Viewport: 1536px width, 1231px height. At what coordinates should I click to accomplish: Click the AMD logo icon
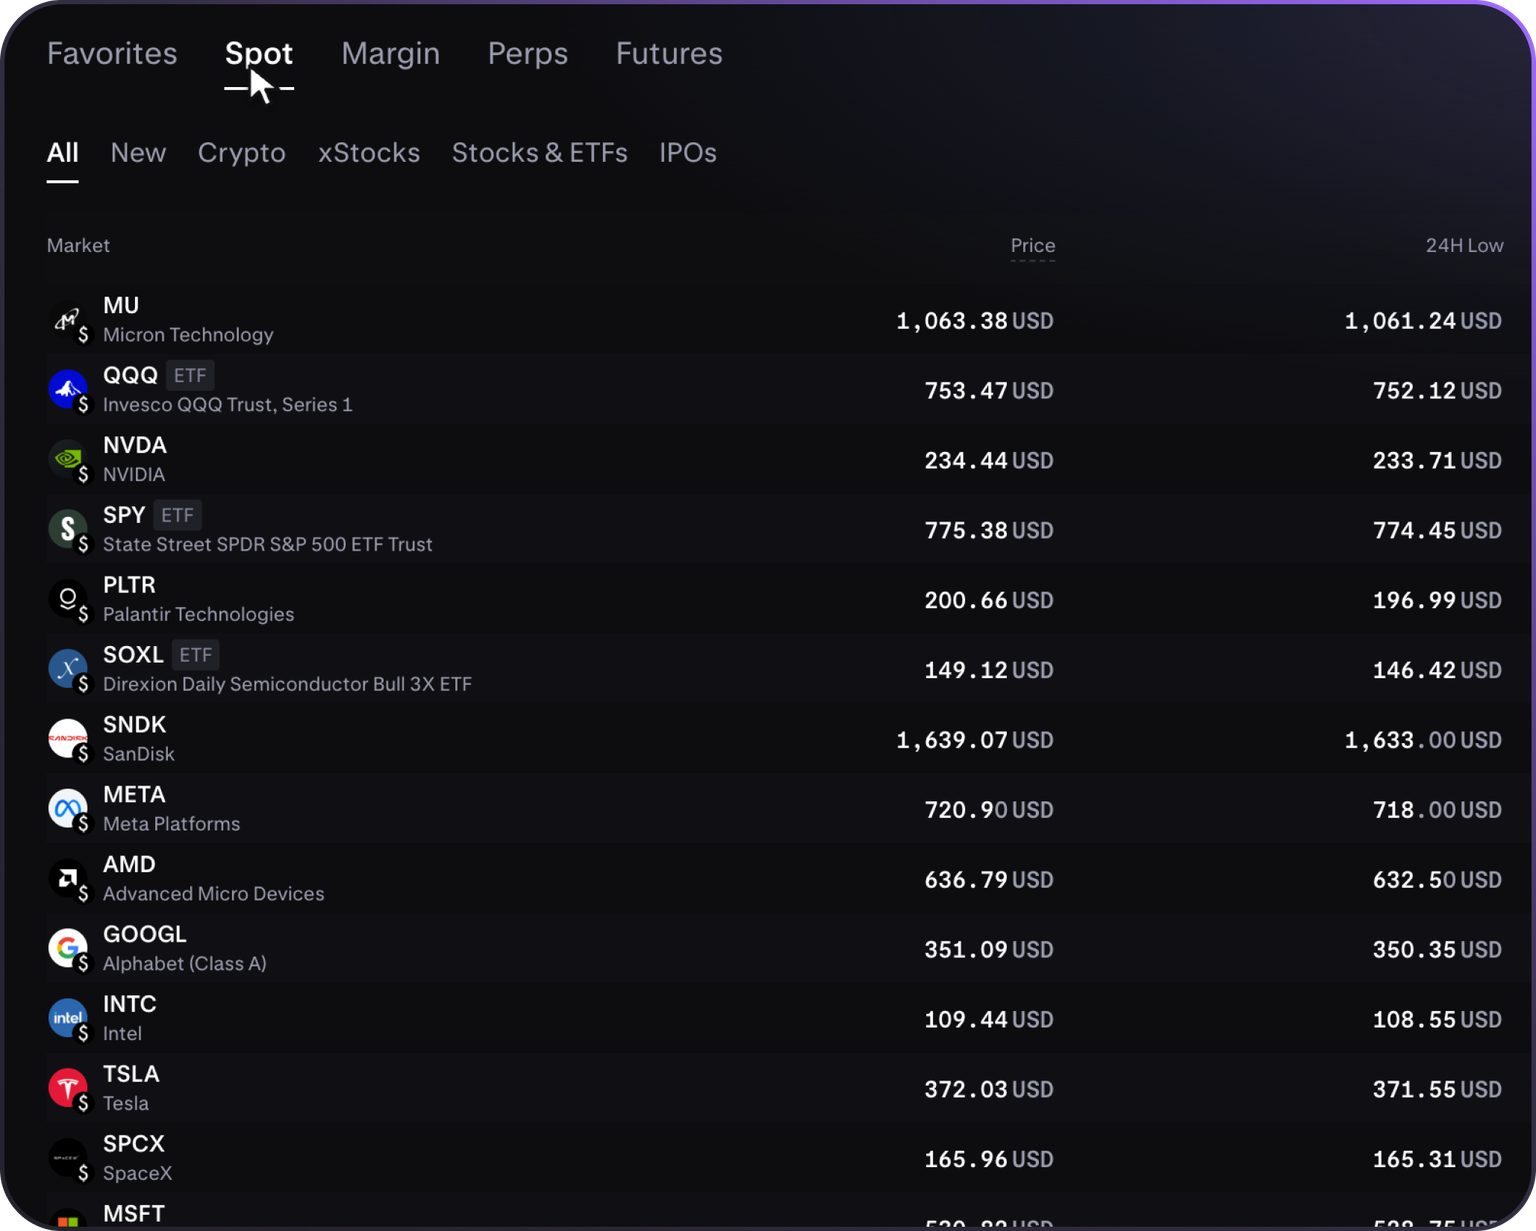pyautogui.click(x=67, y=879)
